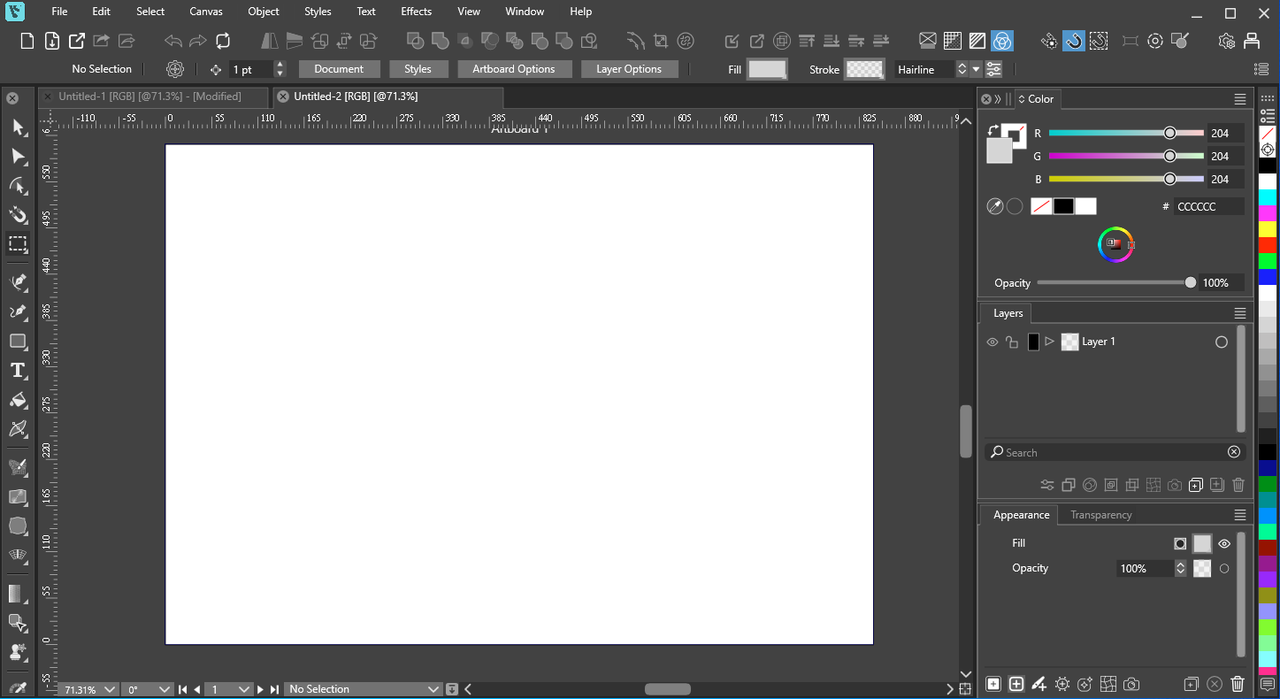Viewport: 1280px width, 699px height.
Task: Click the eyedropper icon in Color panel
Action: pos(995,206)
